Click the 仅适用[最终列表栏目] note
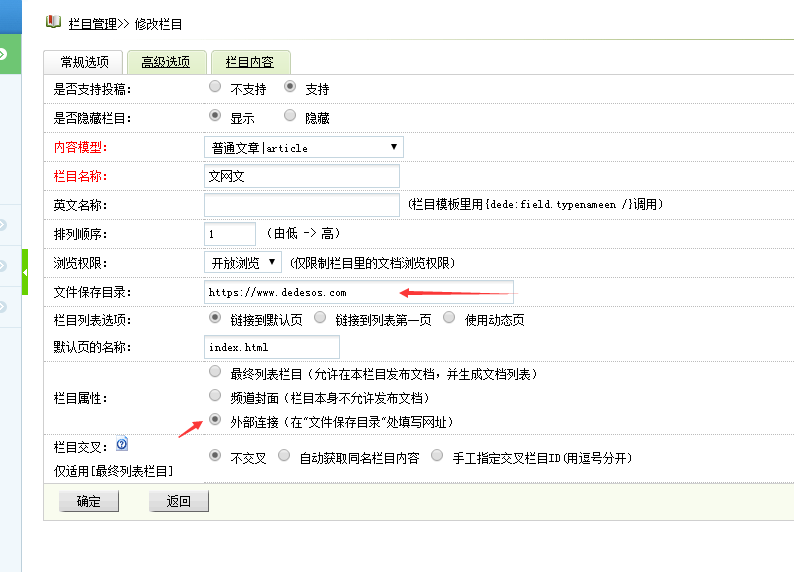The height and width of the screenshot is (572, 794). [x=113, y=471]
